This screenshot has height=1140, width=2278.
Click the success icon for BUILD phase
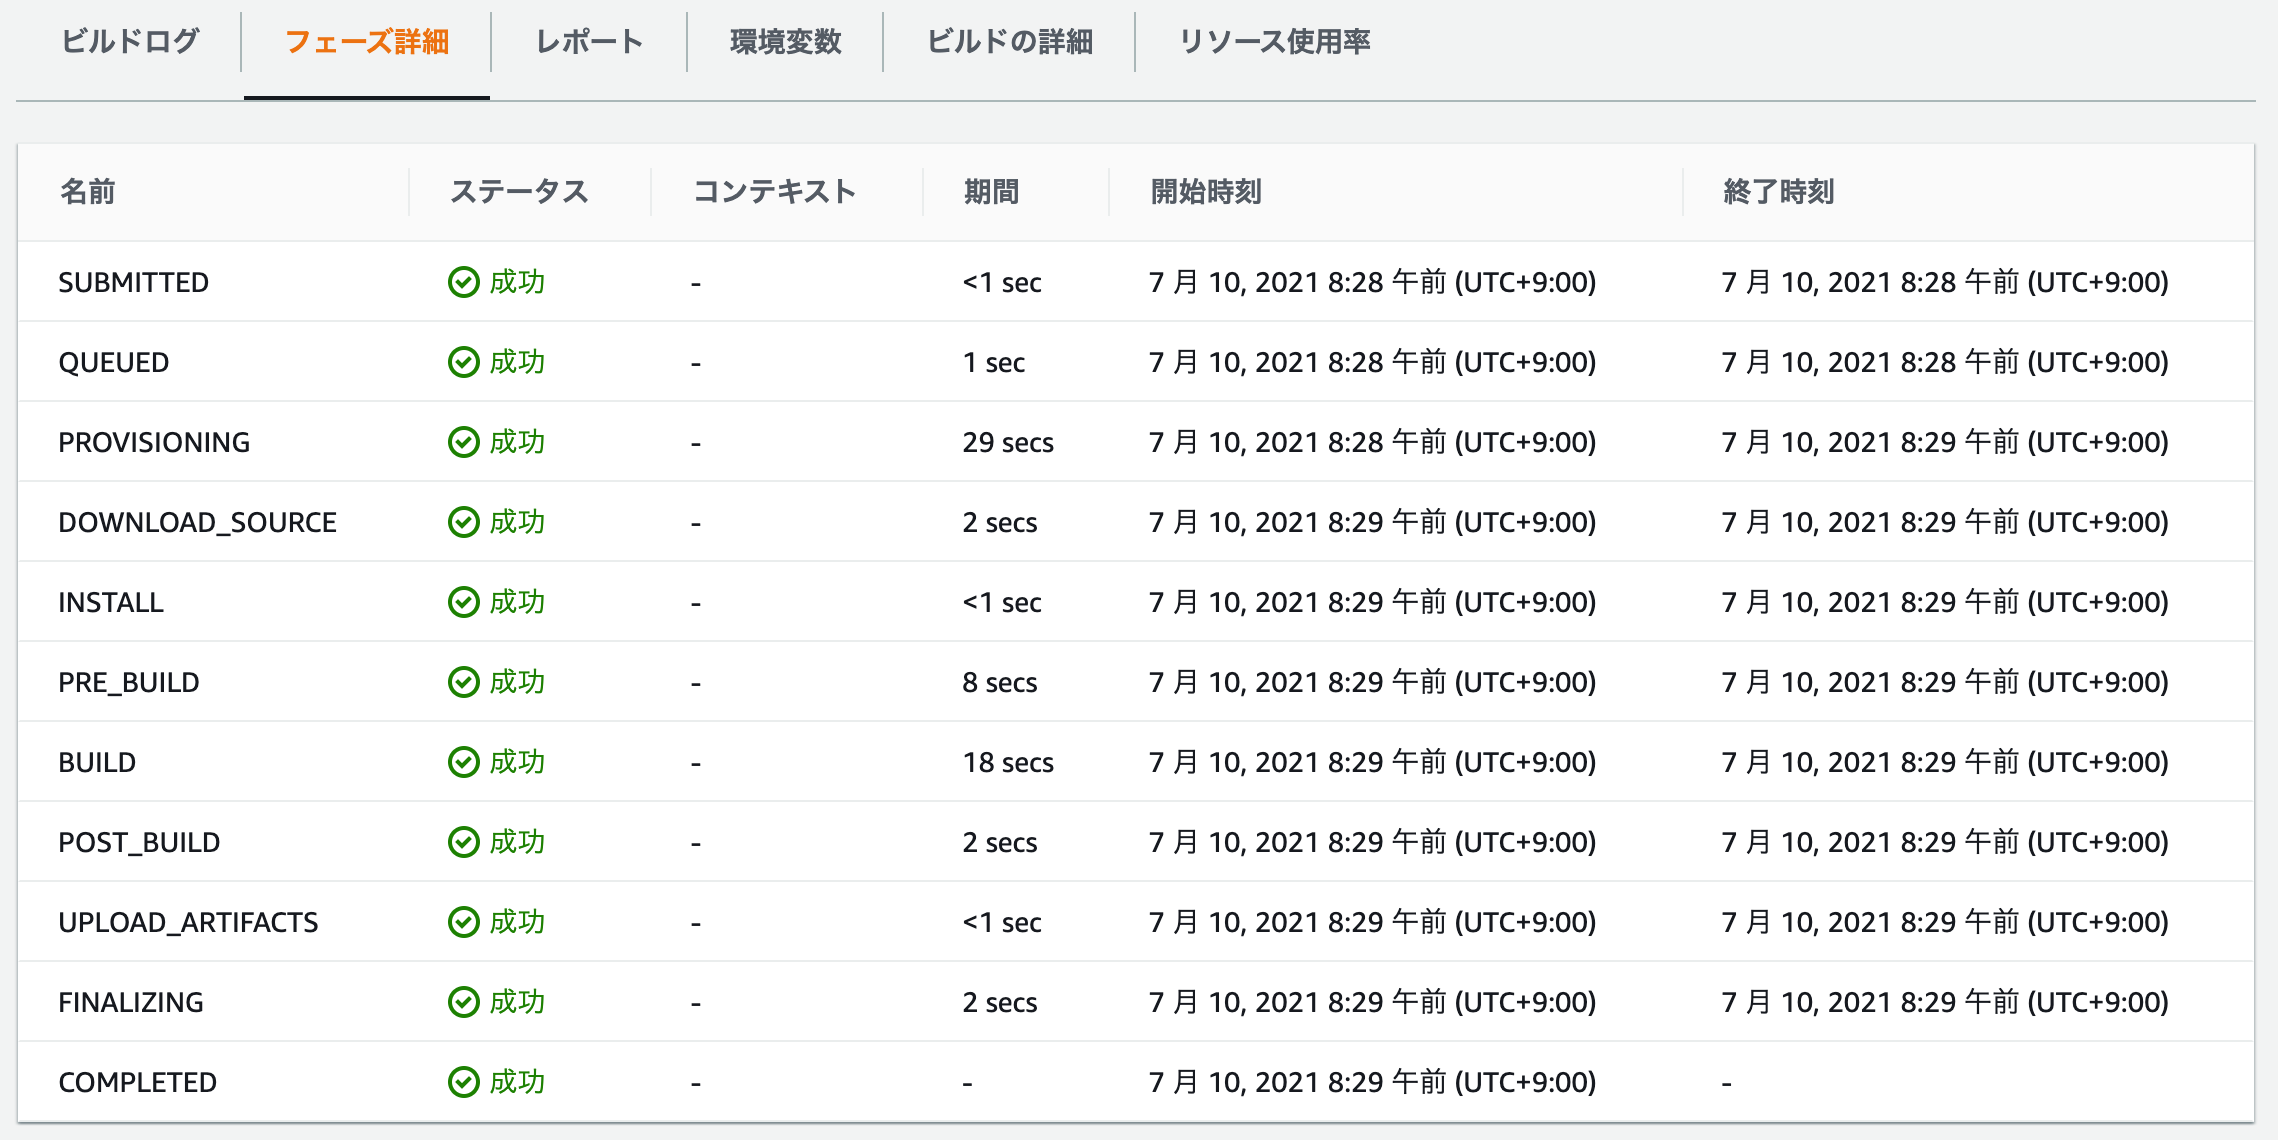pyautogui.click(x=464, y=761)
